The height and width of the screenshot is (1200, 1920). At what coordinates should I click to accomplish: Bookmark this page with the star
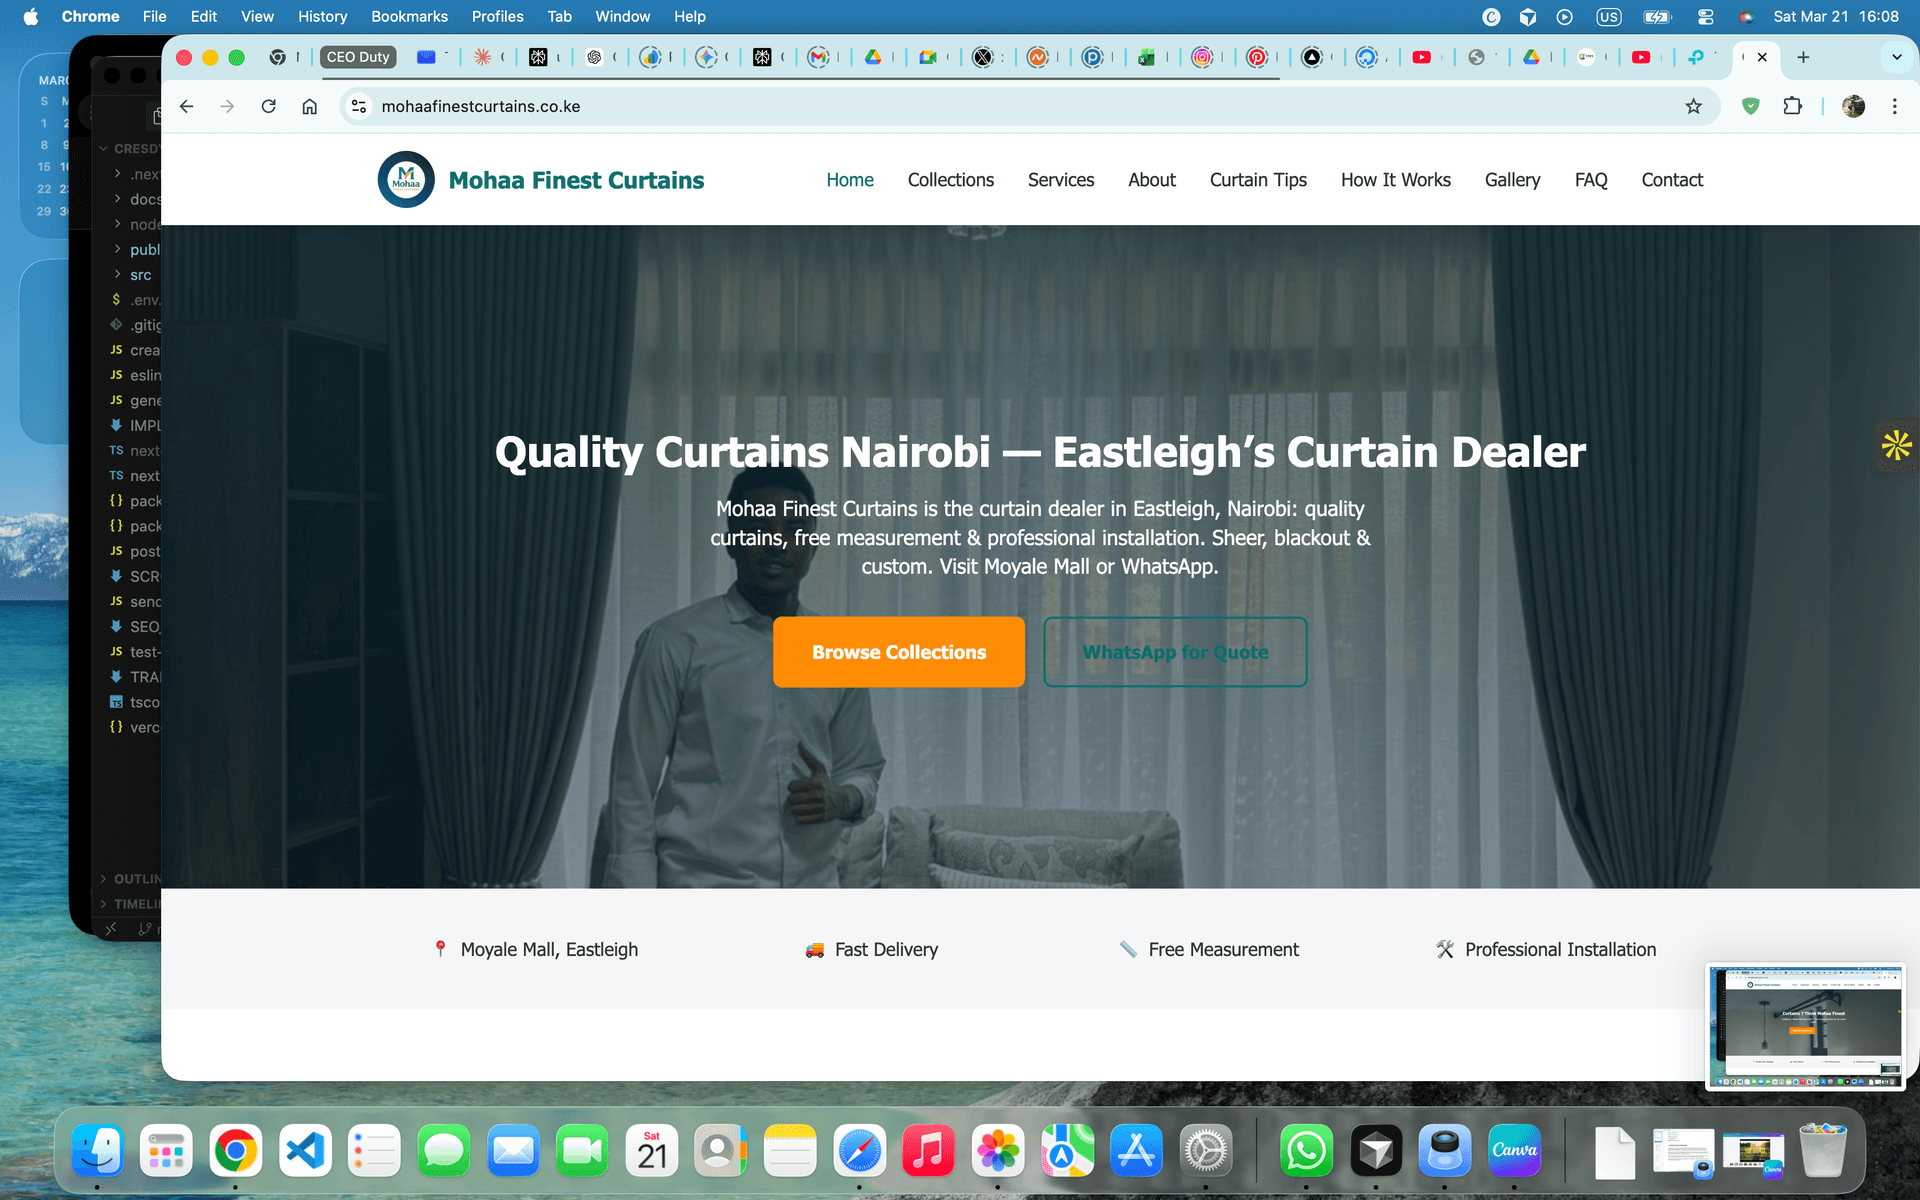click(x=1693, y=106)
